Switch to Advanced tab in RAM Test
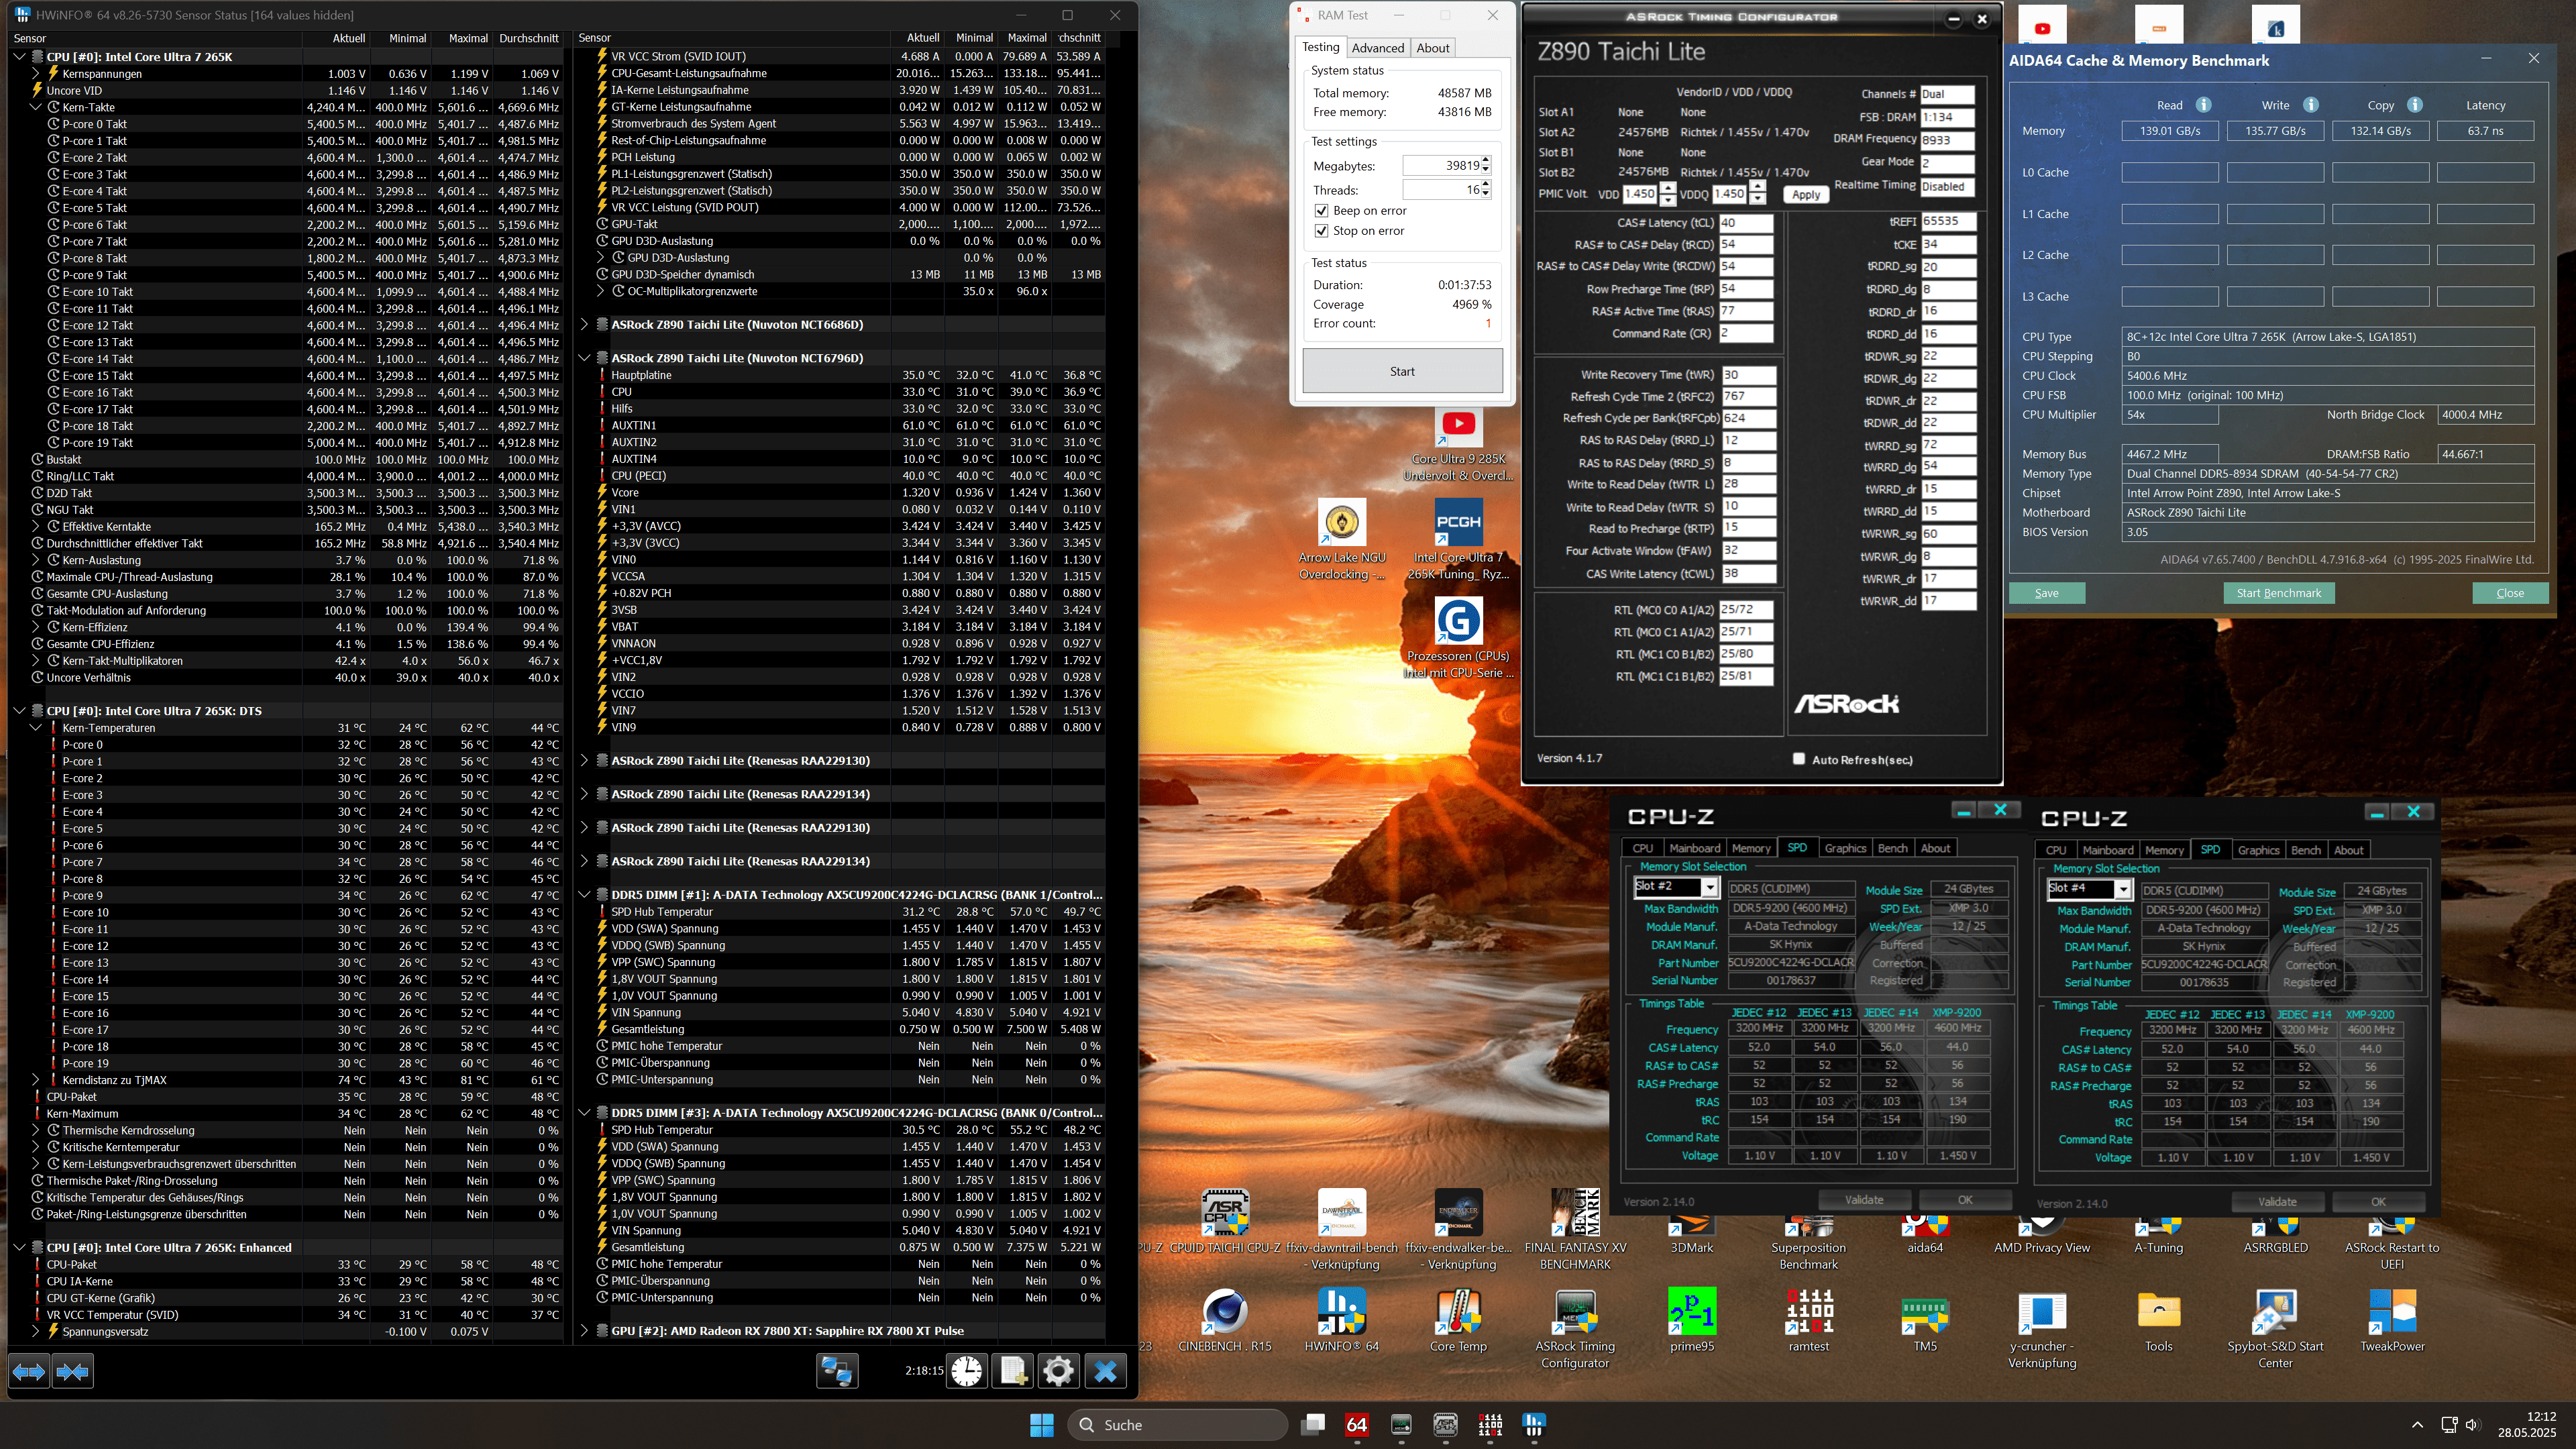Viewport: 2576px width, 1449px height. pos(1377,48)
